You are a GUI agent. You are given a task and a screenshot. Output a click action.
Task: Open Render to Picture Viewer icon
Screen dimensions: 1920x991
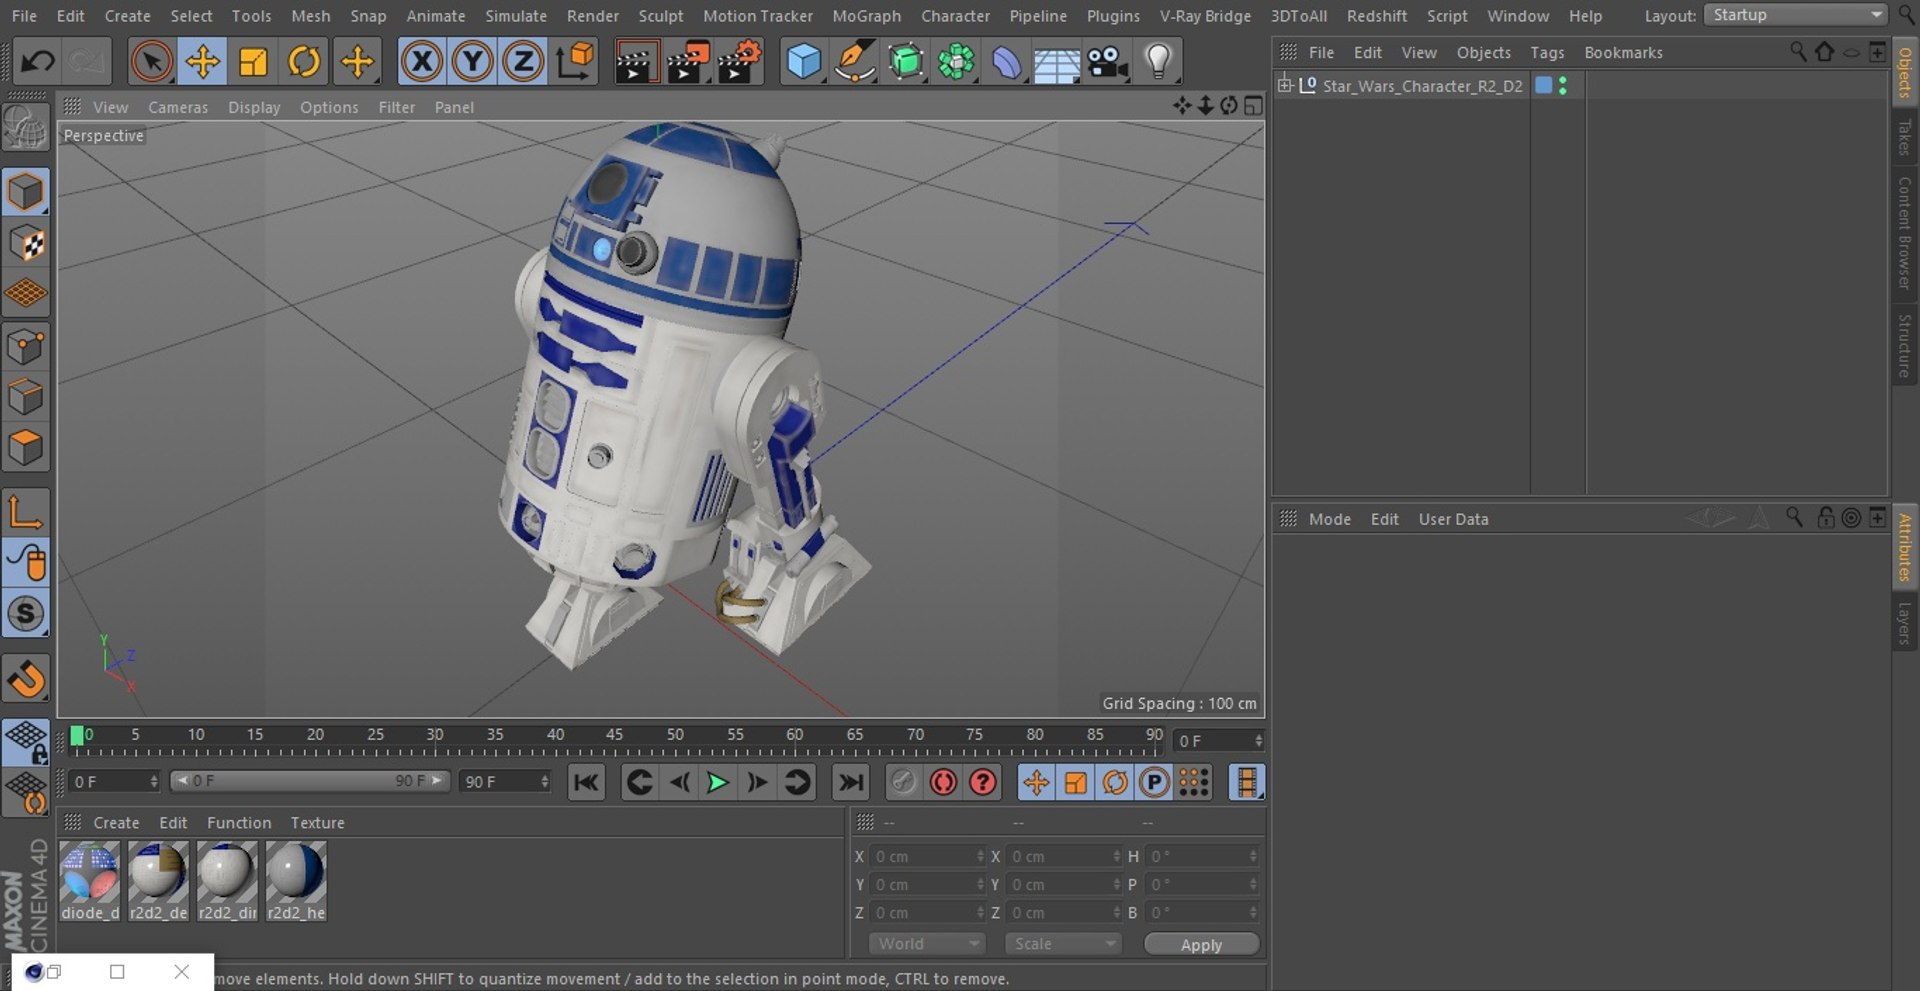click(x=687, y=62)
